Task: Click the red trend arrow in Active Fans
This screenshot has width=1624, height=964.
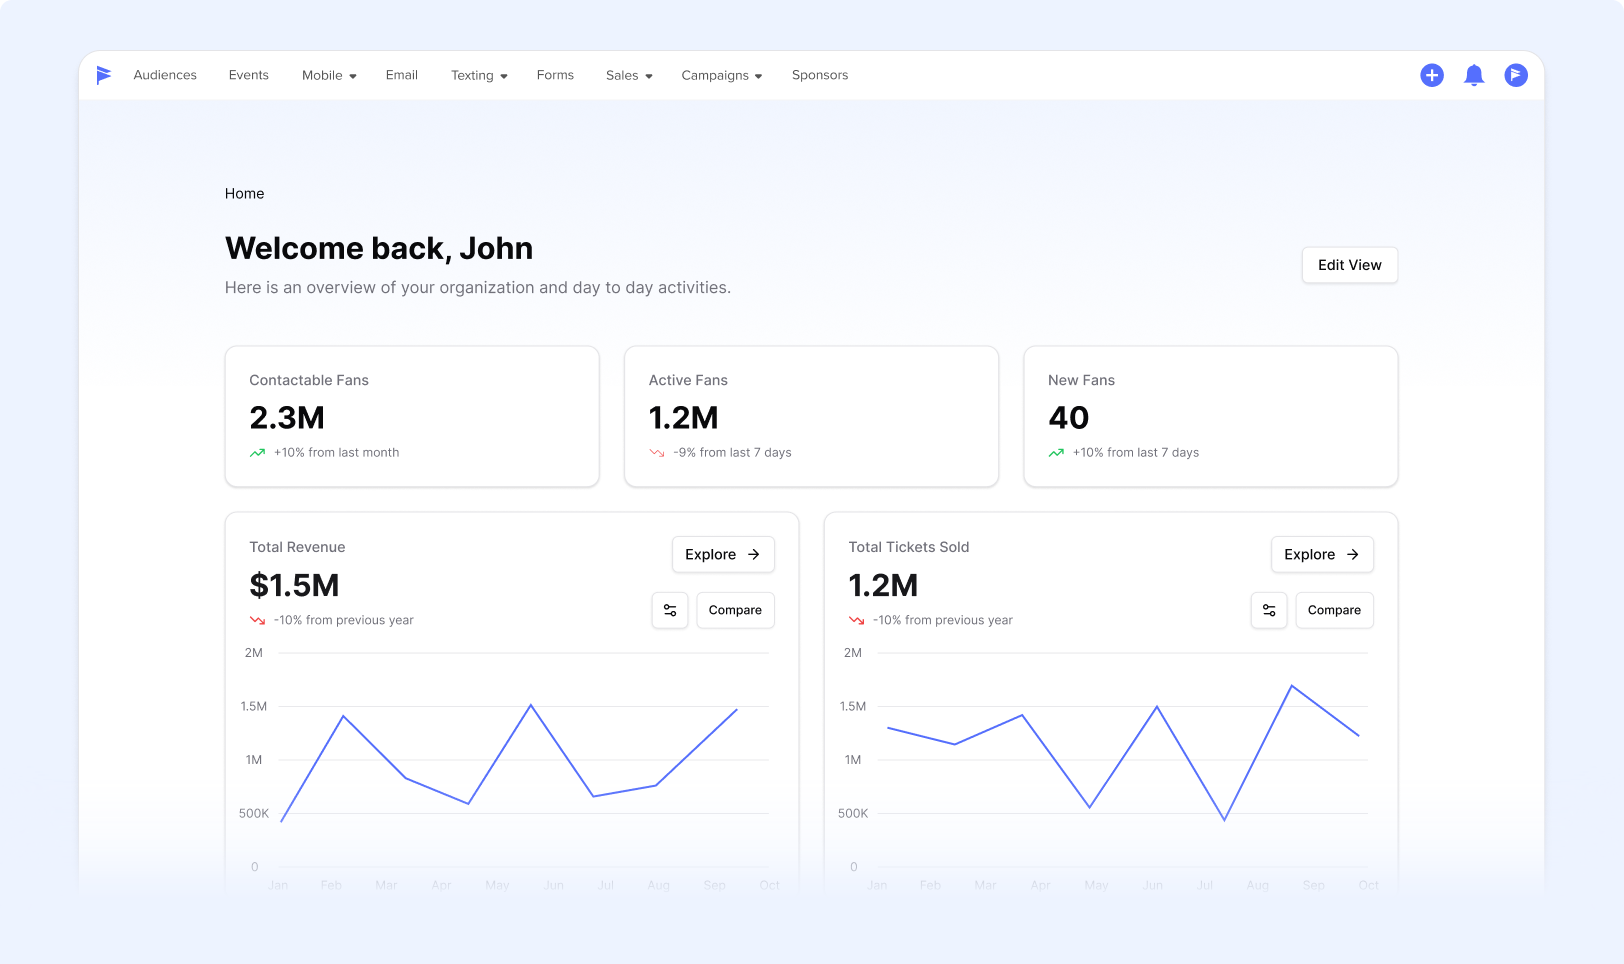Action: (x=657, y=453)
